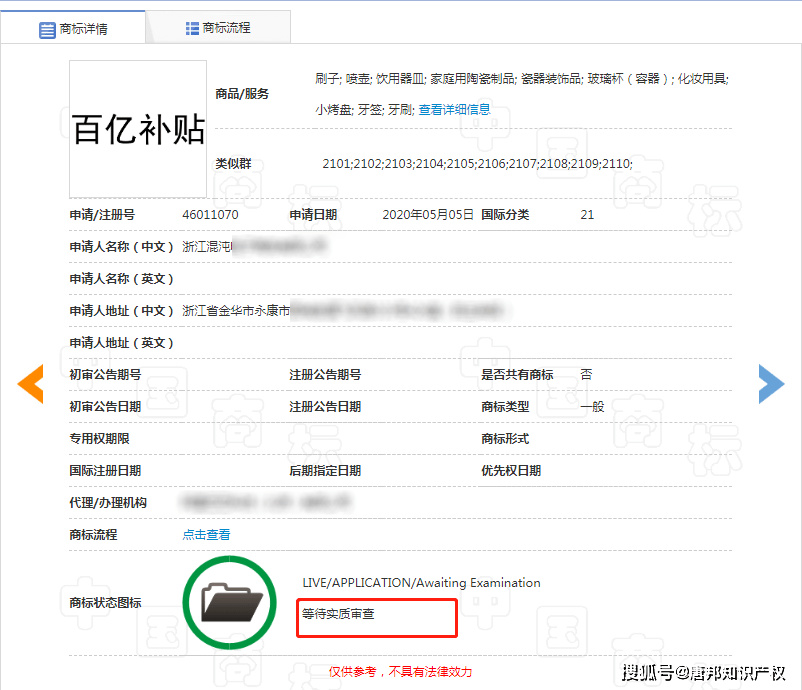Select the goods list starting with 刷子
This screenshot has height=690, width=802.
(x=522, y=94)
